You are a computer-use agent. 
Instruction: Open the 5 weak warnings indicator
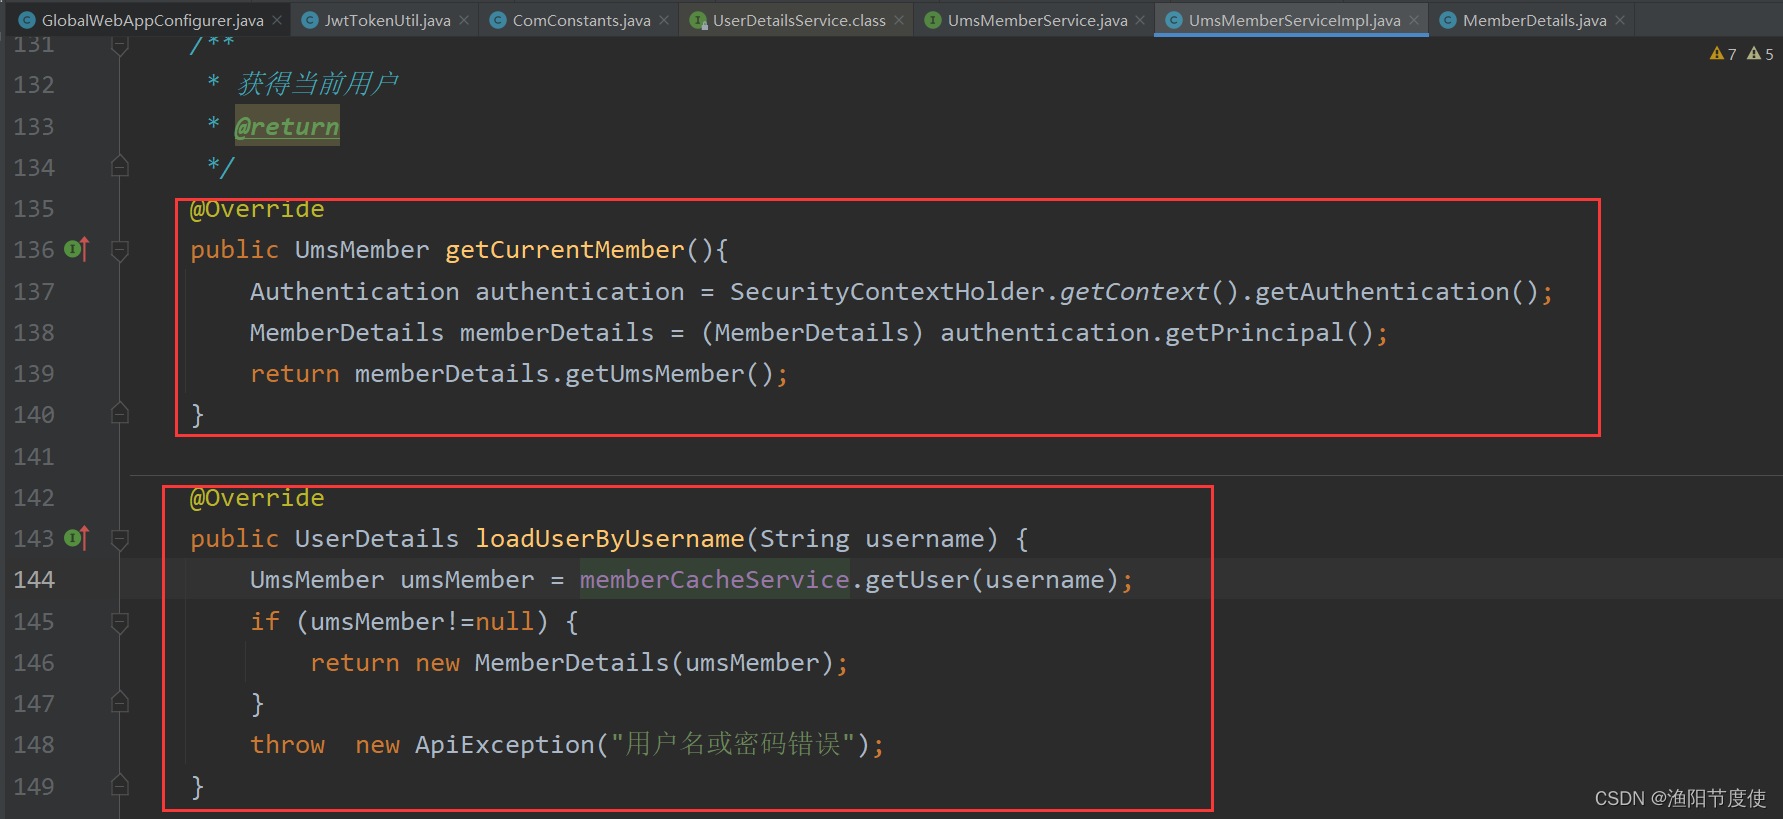pyautogui.click(x=1760, y=54)
